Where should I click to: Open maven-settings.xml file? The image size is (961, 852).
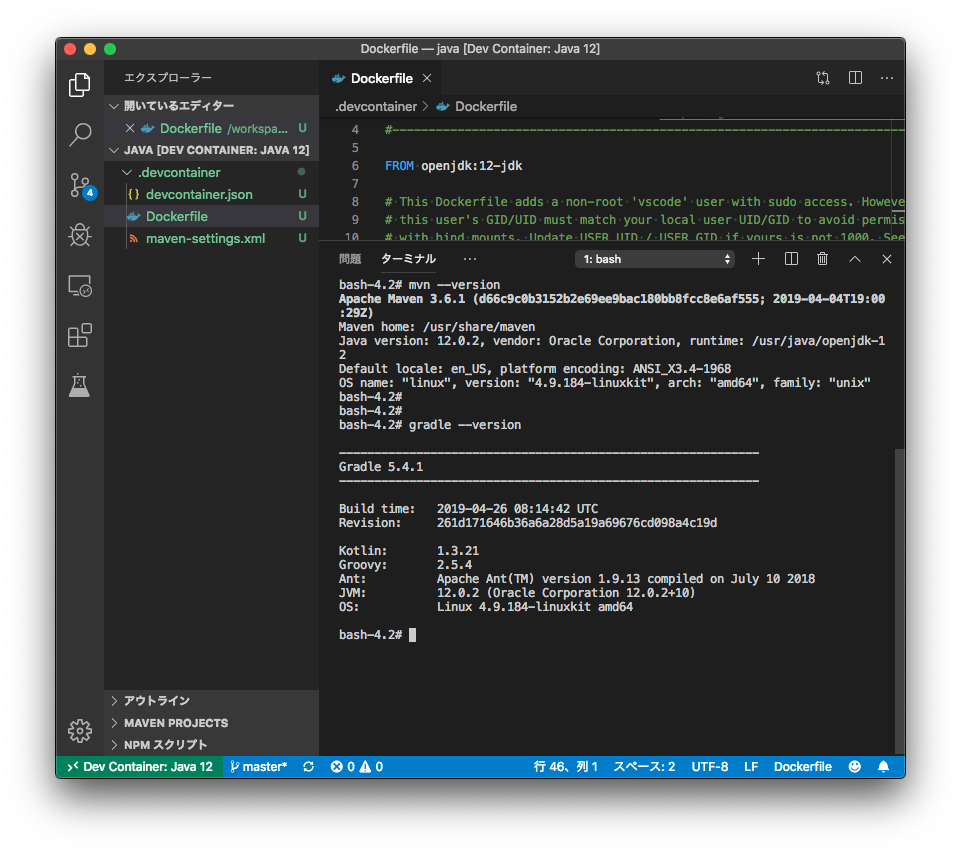point(211,238)
